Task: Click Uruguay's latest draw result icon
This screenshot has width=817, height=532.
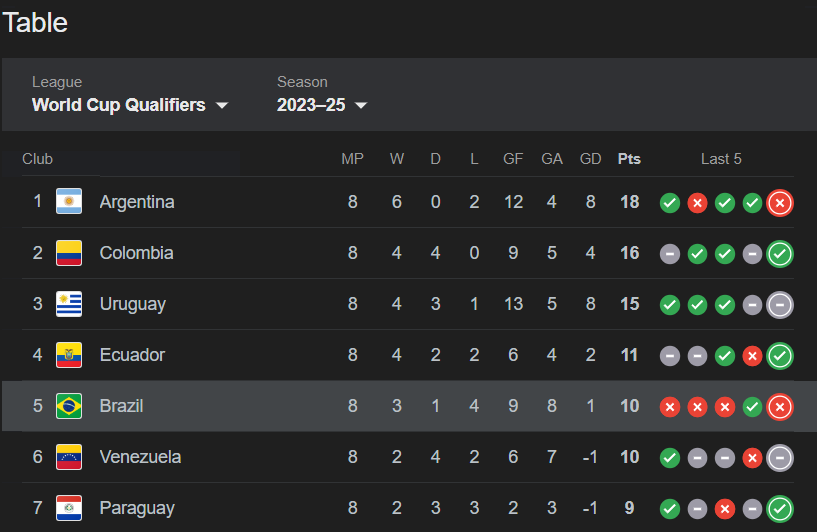Action: (x=779, y=305)
